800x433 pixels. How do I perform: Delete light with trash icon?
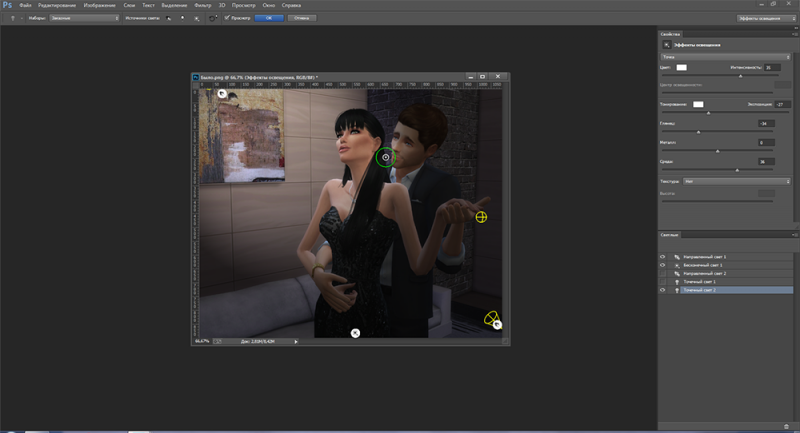pos(786,426)
